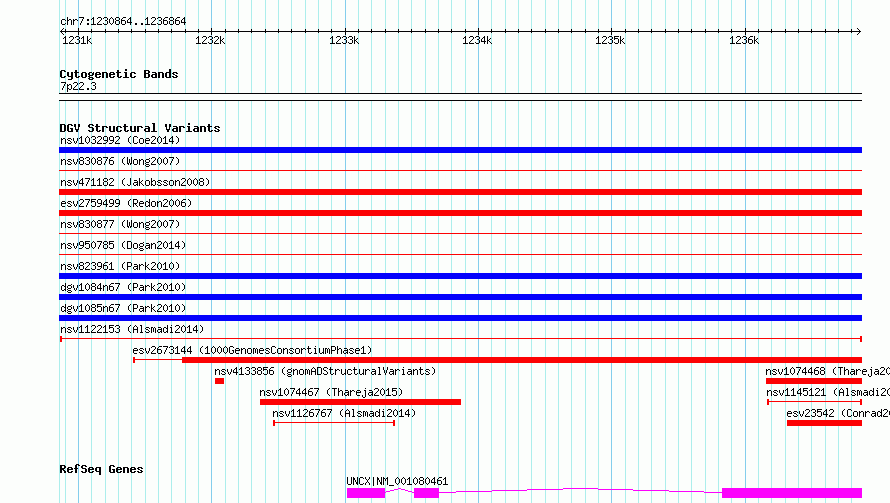Image resolution: width=890 pixels, height=503 pixels.
Task: Click the thin nsv1126767 variant line
Action: 334,423
